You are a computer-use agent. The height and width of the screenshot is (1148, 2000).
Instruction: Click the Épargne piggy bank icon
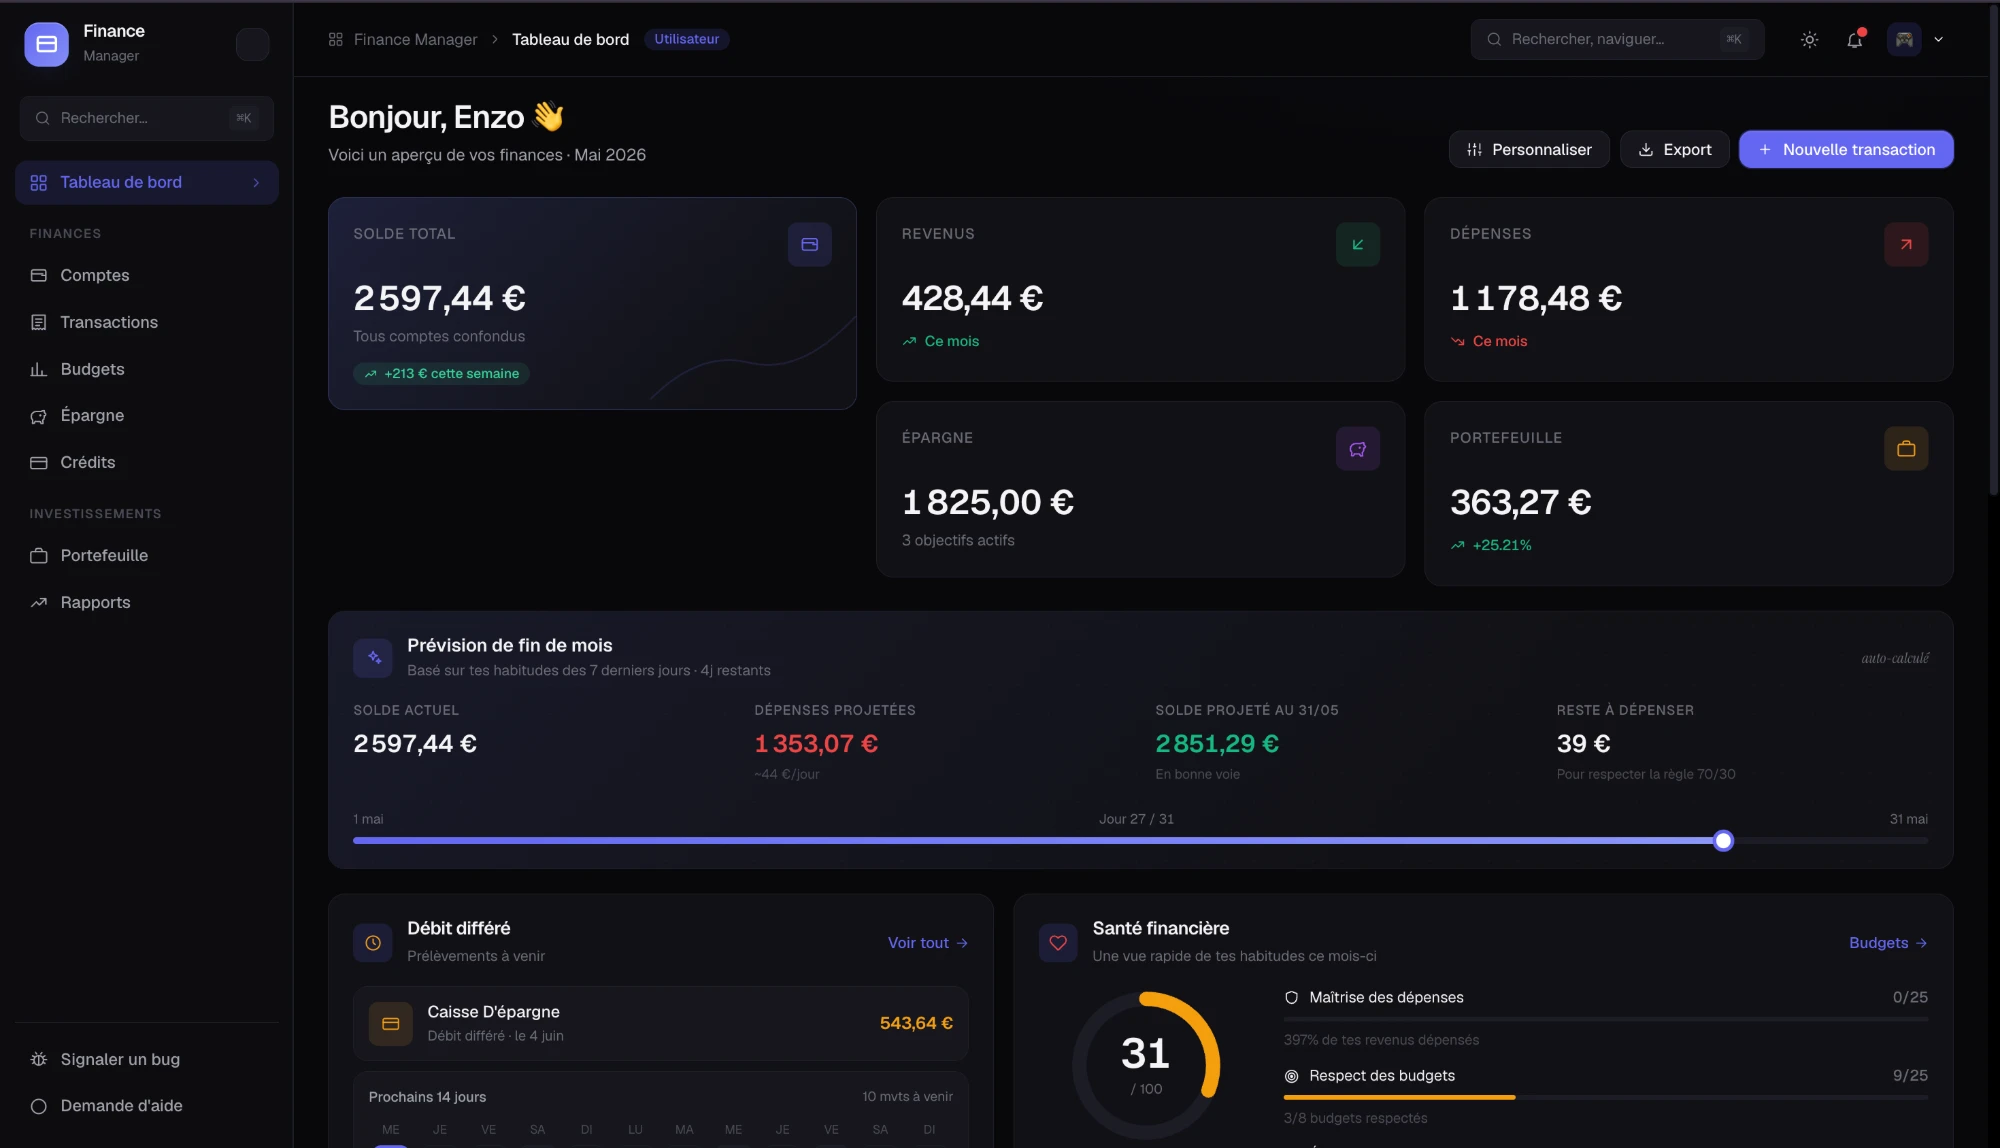(1358, 449)
